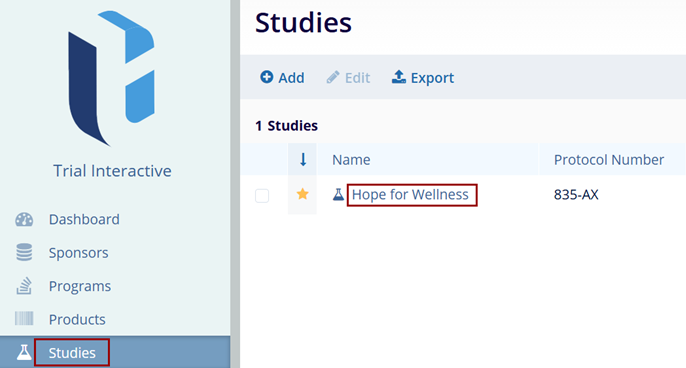Click flask icon beside Hope for Wellness
686x368 pixels.
[x=338, y=194]
